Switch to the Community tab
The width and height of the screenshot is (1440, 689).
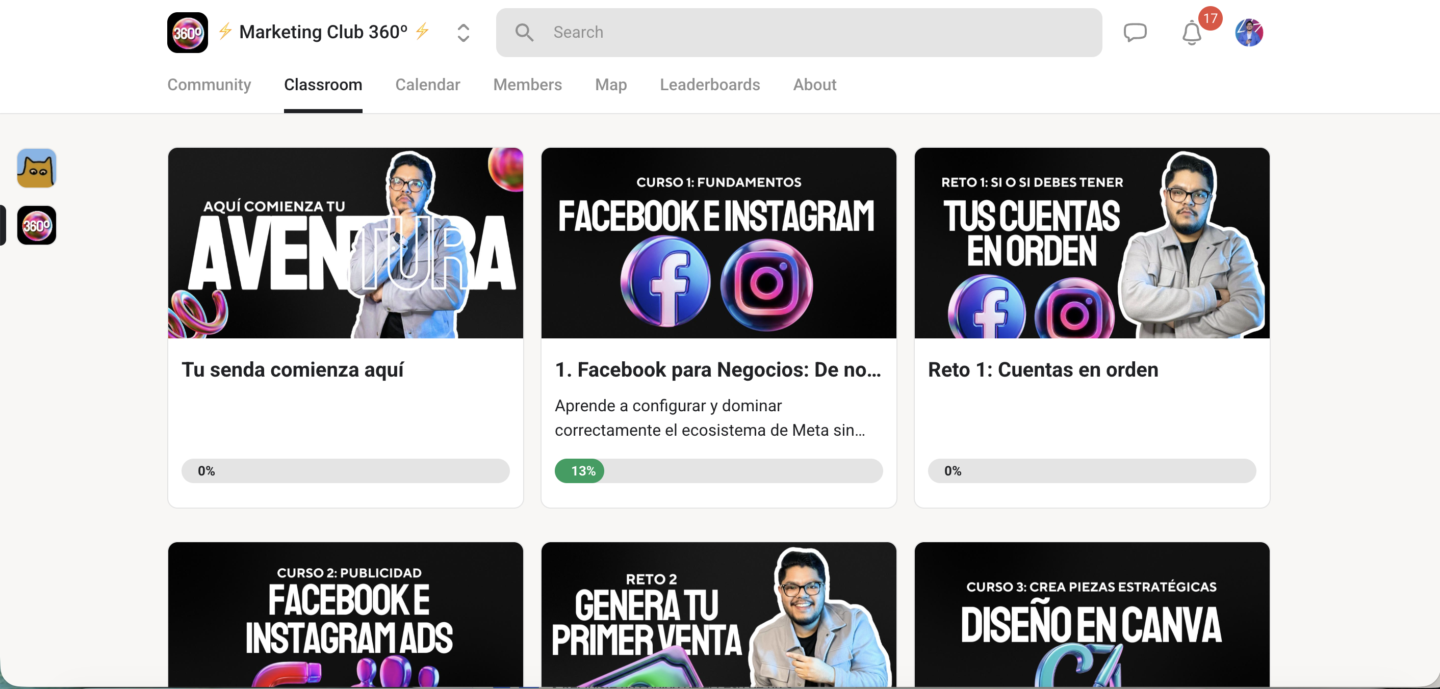click(209, 85)
